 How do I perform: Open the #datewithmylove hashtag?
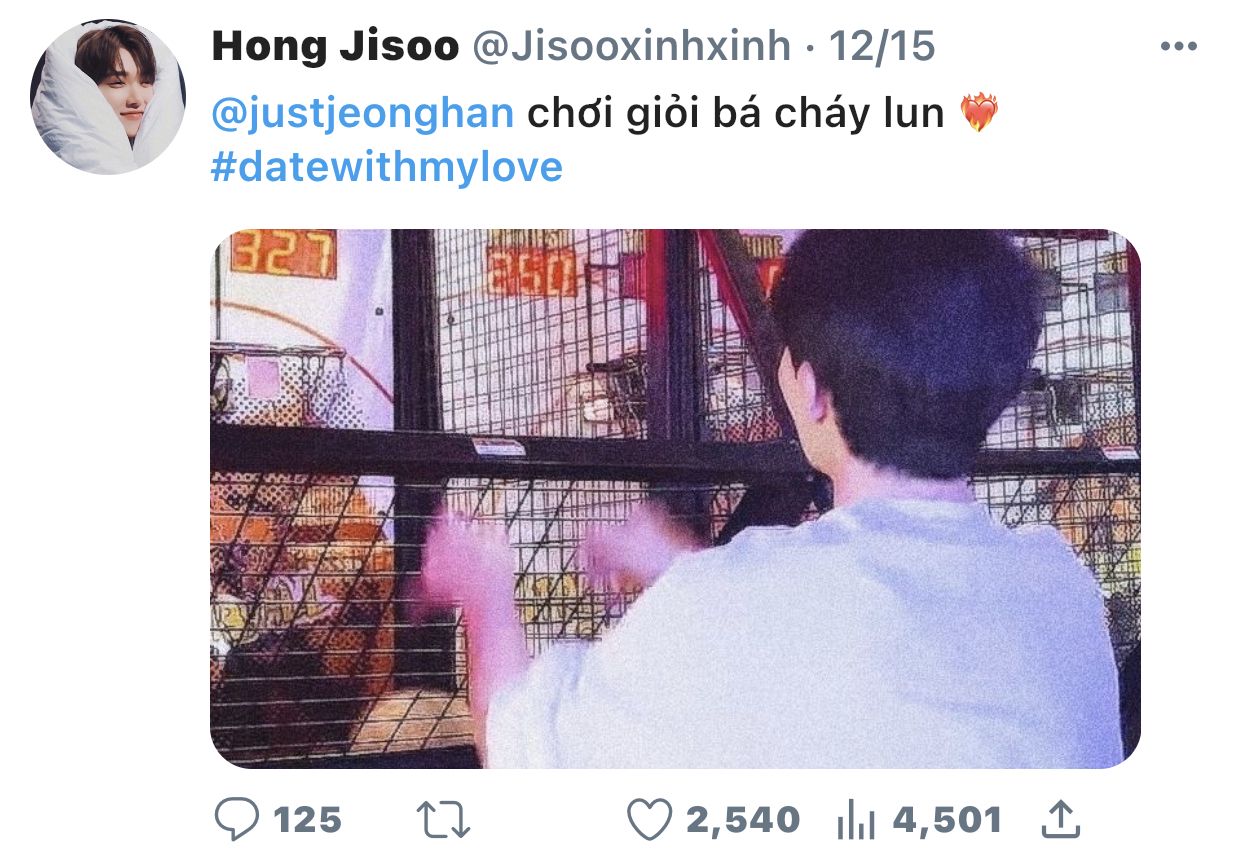click(387, 167)
